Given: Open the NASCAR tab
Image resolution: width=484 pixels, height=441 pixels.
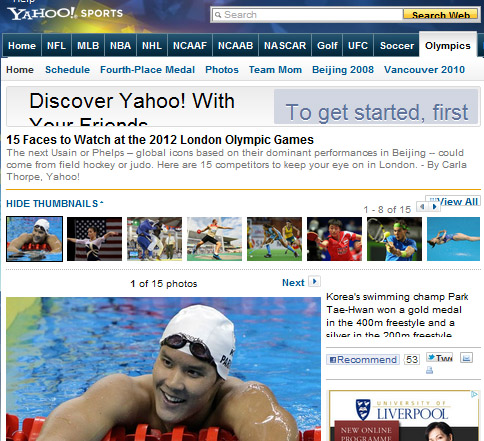Looking at the screenshot, I should (x=285, y=45).
